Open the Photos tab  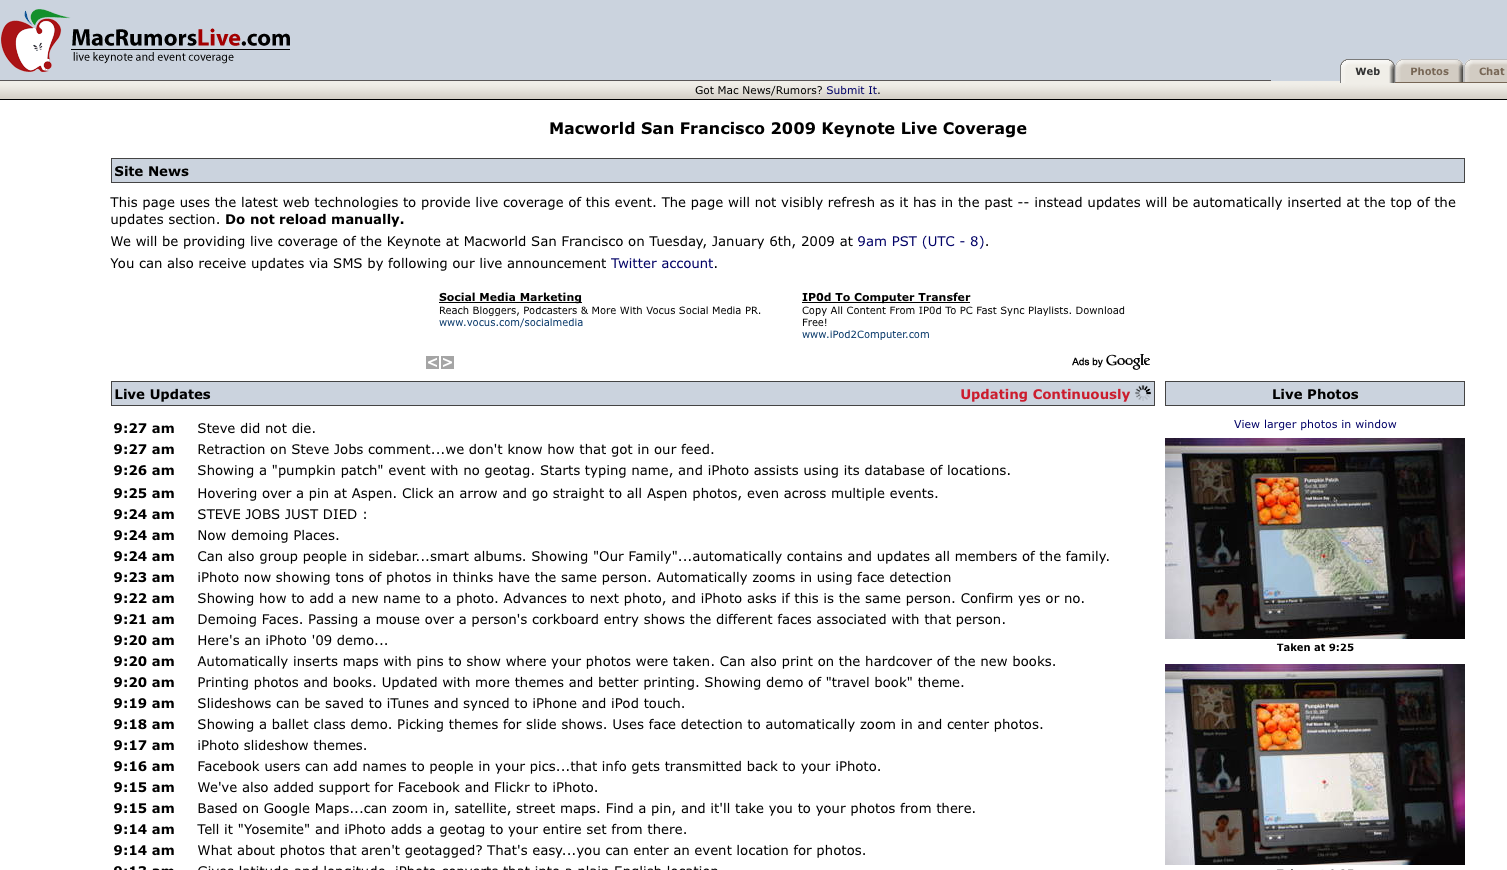(x=1429, y=71)
